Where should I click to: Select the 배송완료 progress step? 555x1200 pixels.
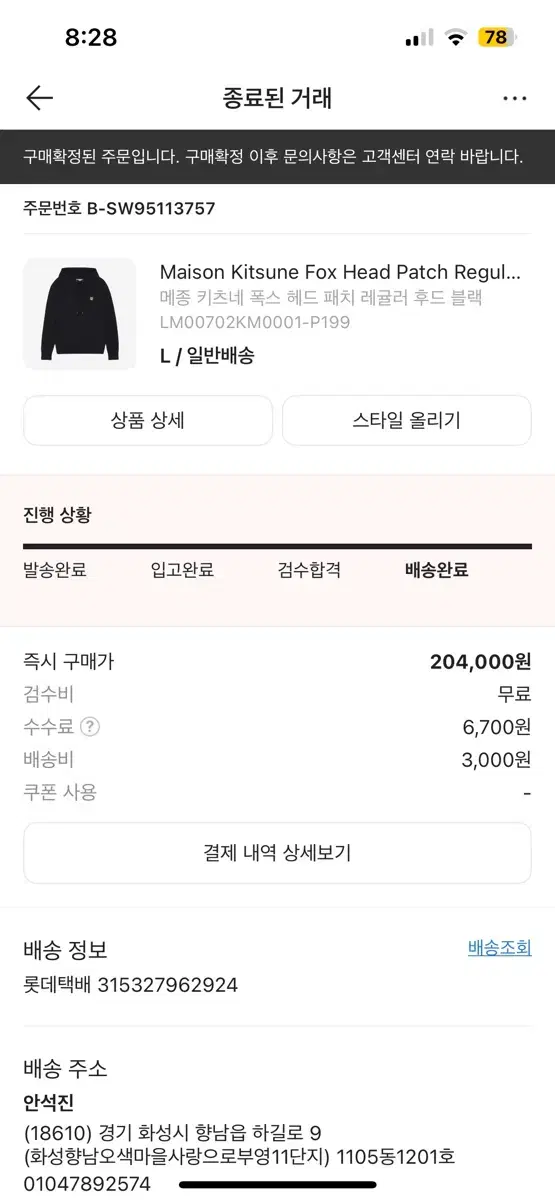[437, 571]
